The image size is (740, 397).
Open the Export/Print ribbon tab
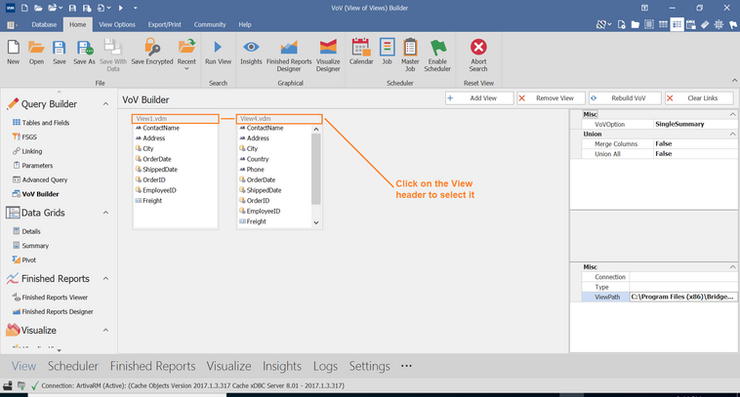(164, 25)
